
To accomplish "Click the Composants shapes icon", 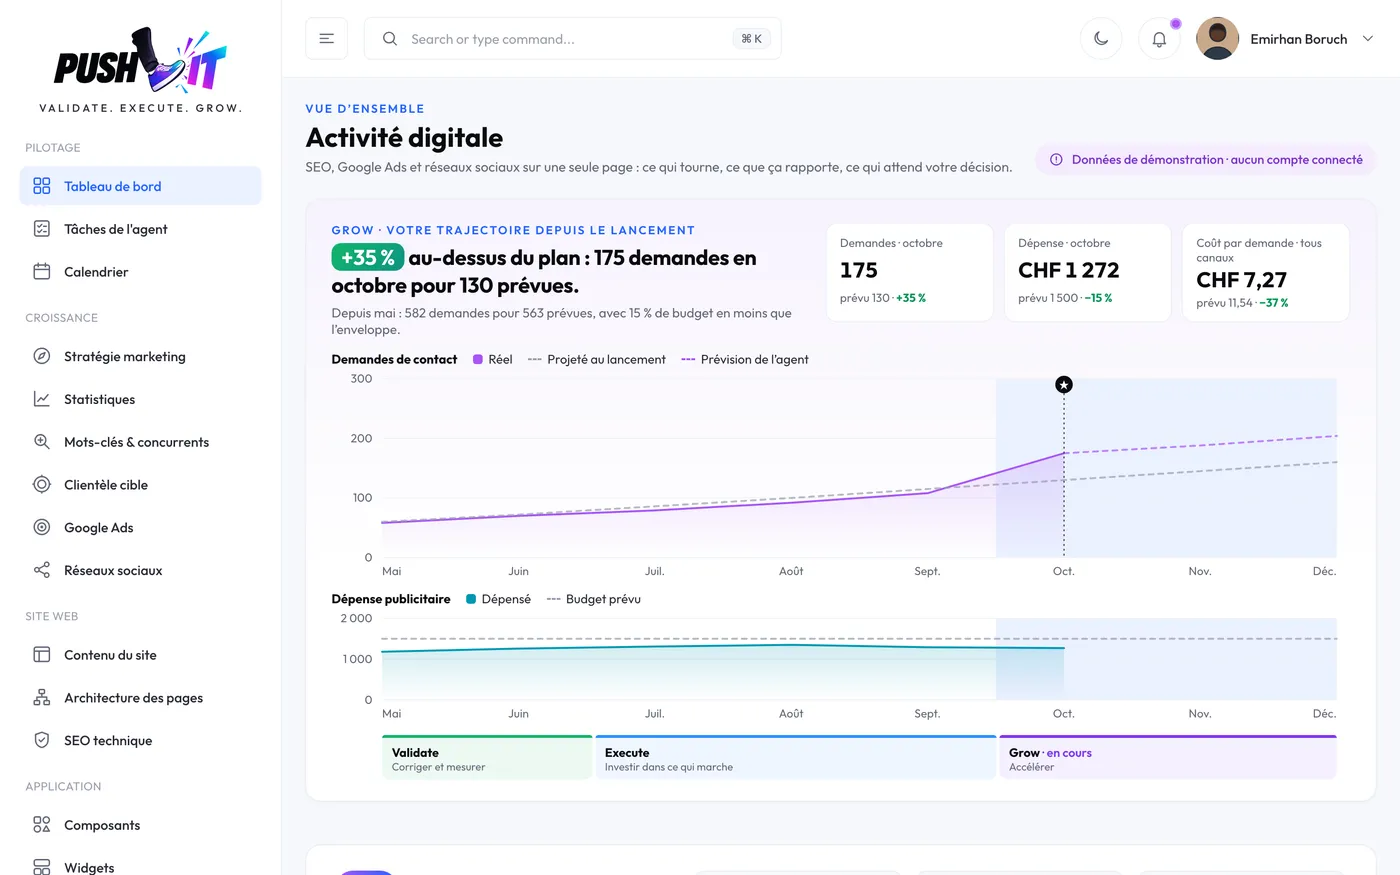I will coord(41,825).
